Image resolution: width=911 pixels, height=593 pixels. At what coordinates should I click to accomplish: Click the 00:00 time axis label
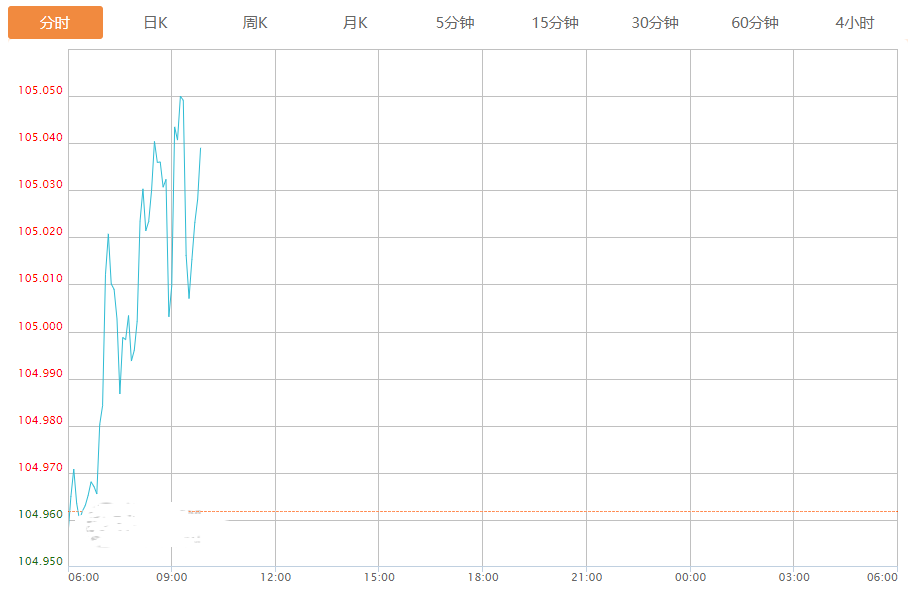pos(690,578)
